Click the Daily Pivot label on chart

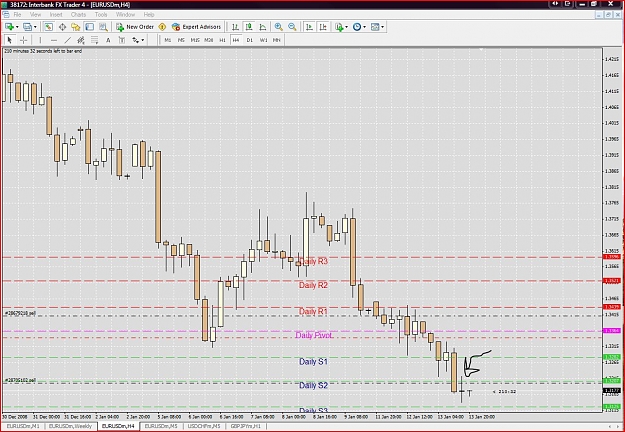314,336
